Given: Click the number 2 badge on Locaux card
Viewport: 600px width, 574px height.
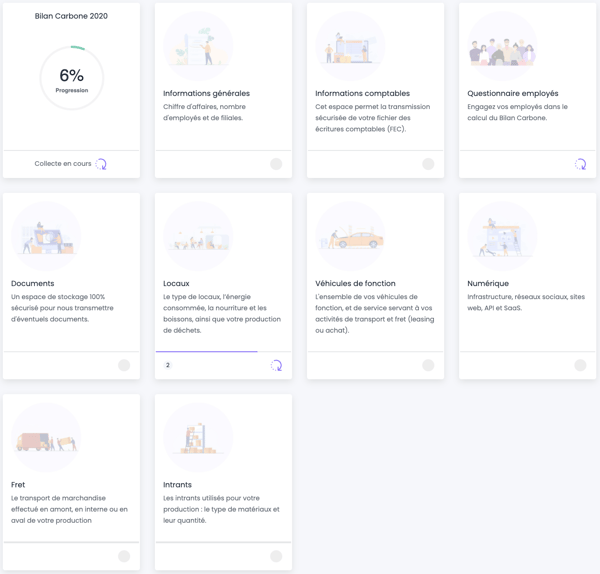Looking at the screenshot, I should point(168,365).
